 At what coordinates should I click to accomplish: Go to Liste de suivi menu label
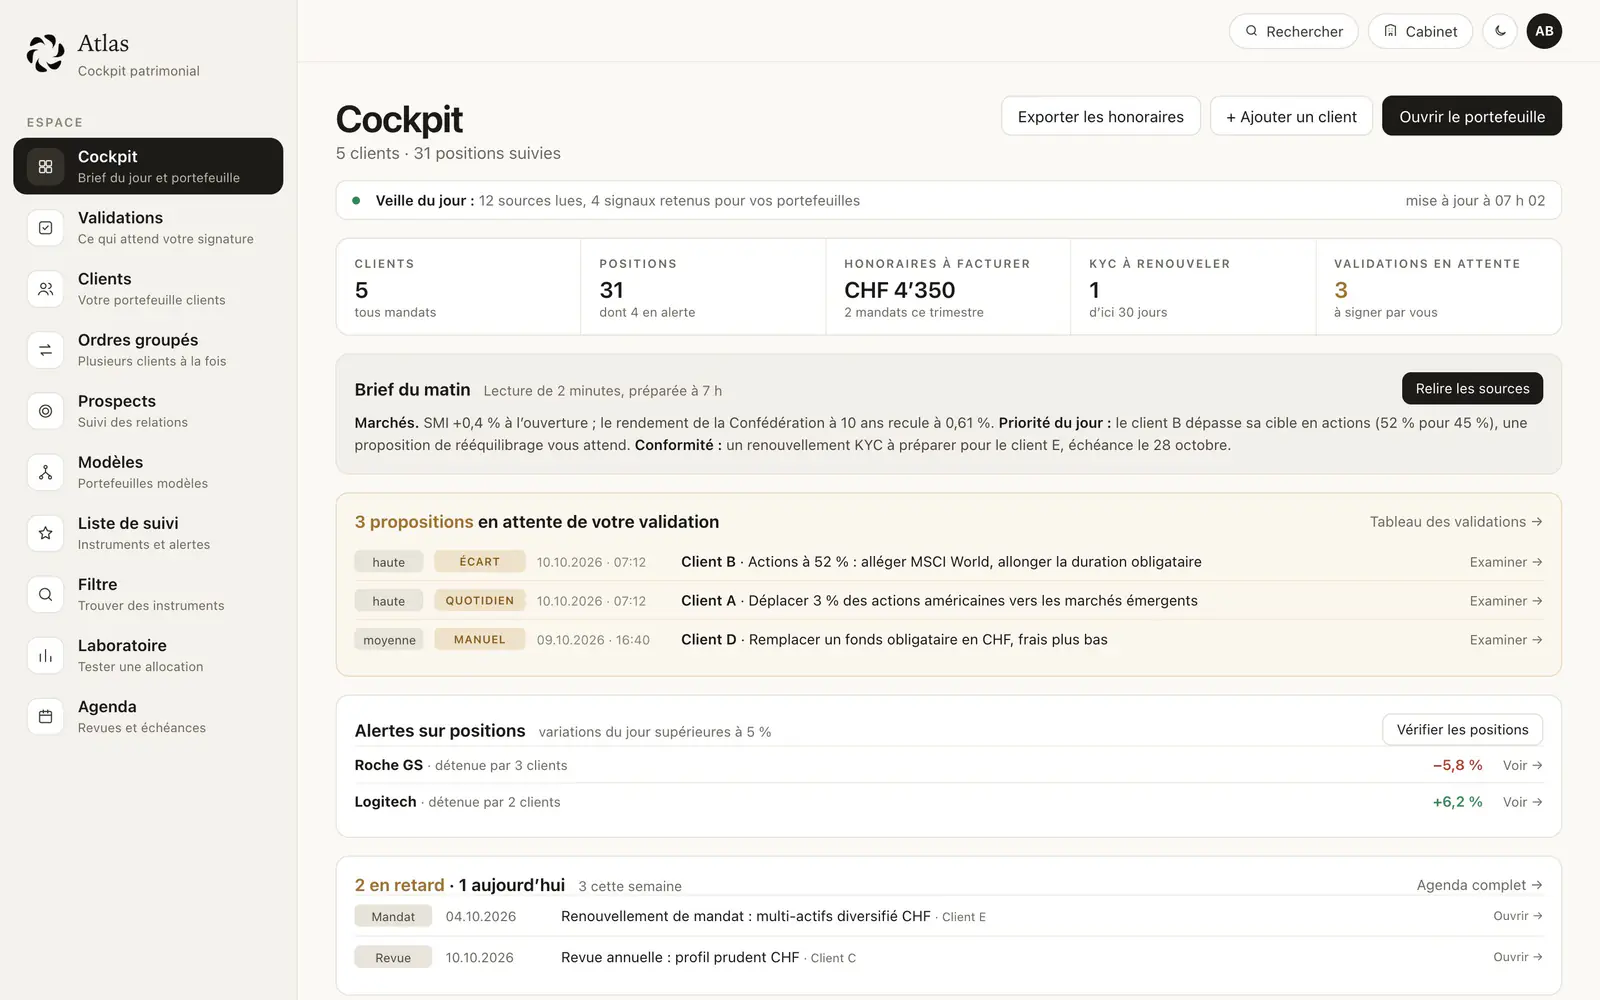(x=128, y=523)
